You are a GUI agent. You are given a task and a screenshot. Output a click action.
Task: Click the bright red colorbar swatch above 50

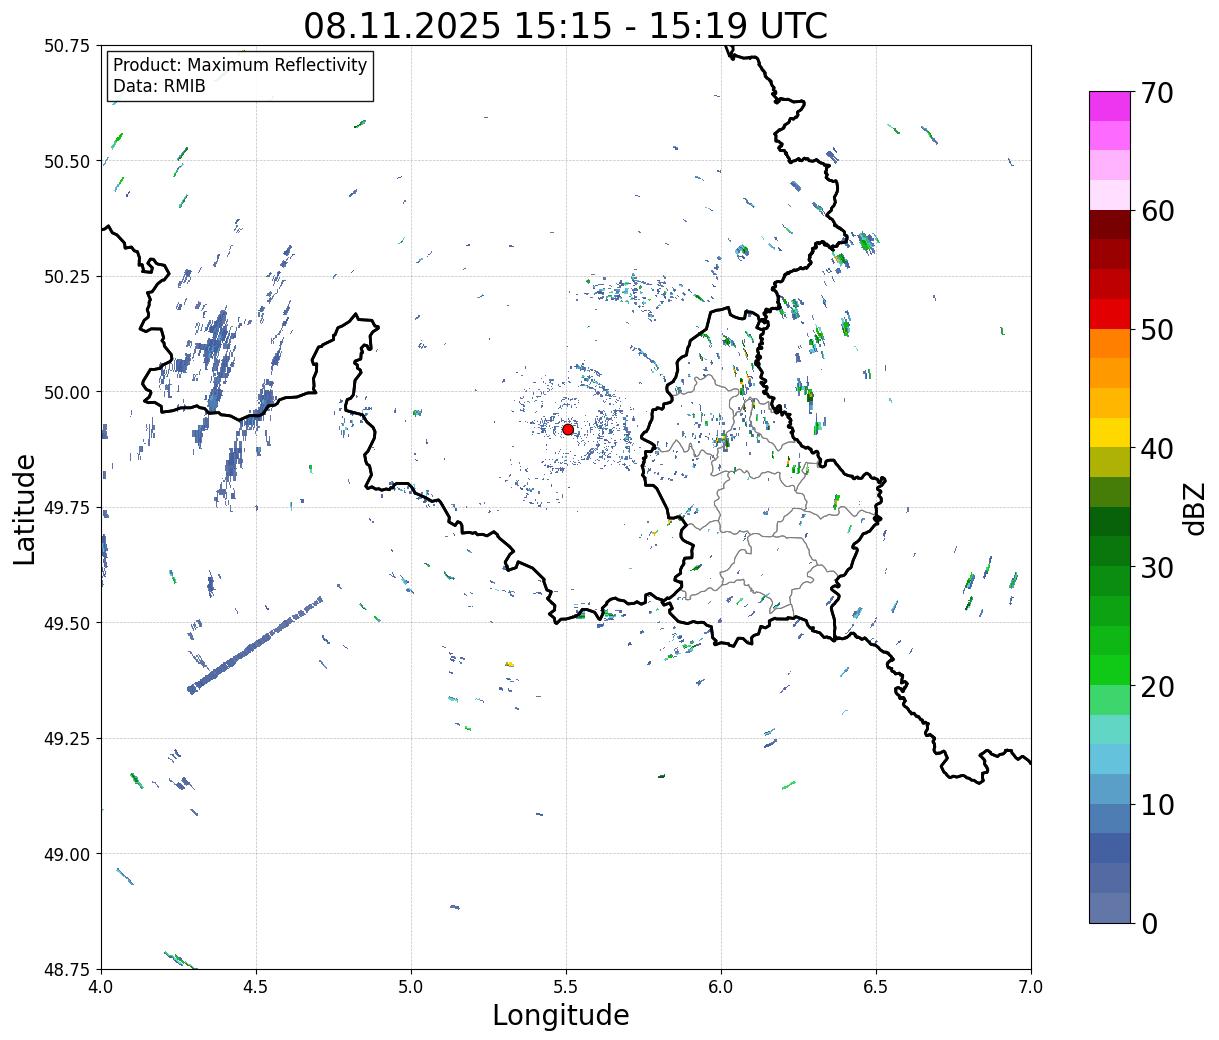tap(1110, 314)
